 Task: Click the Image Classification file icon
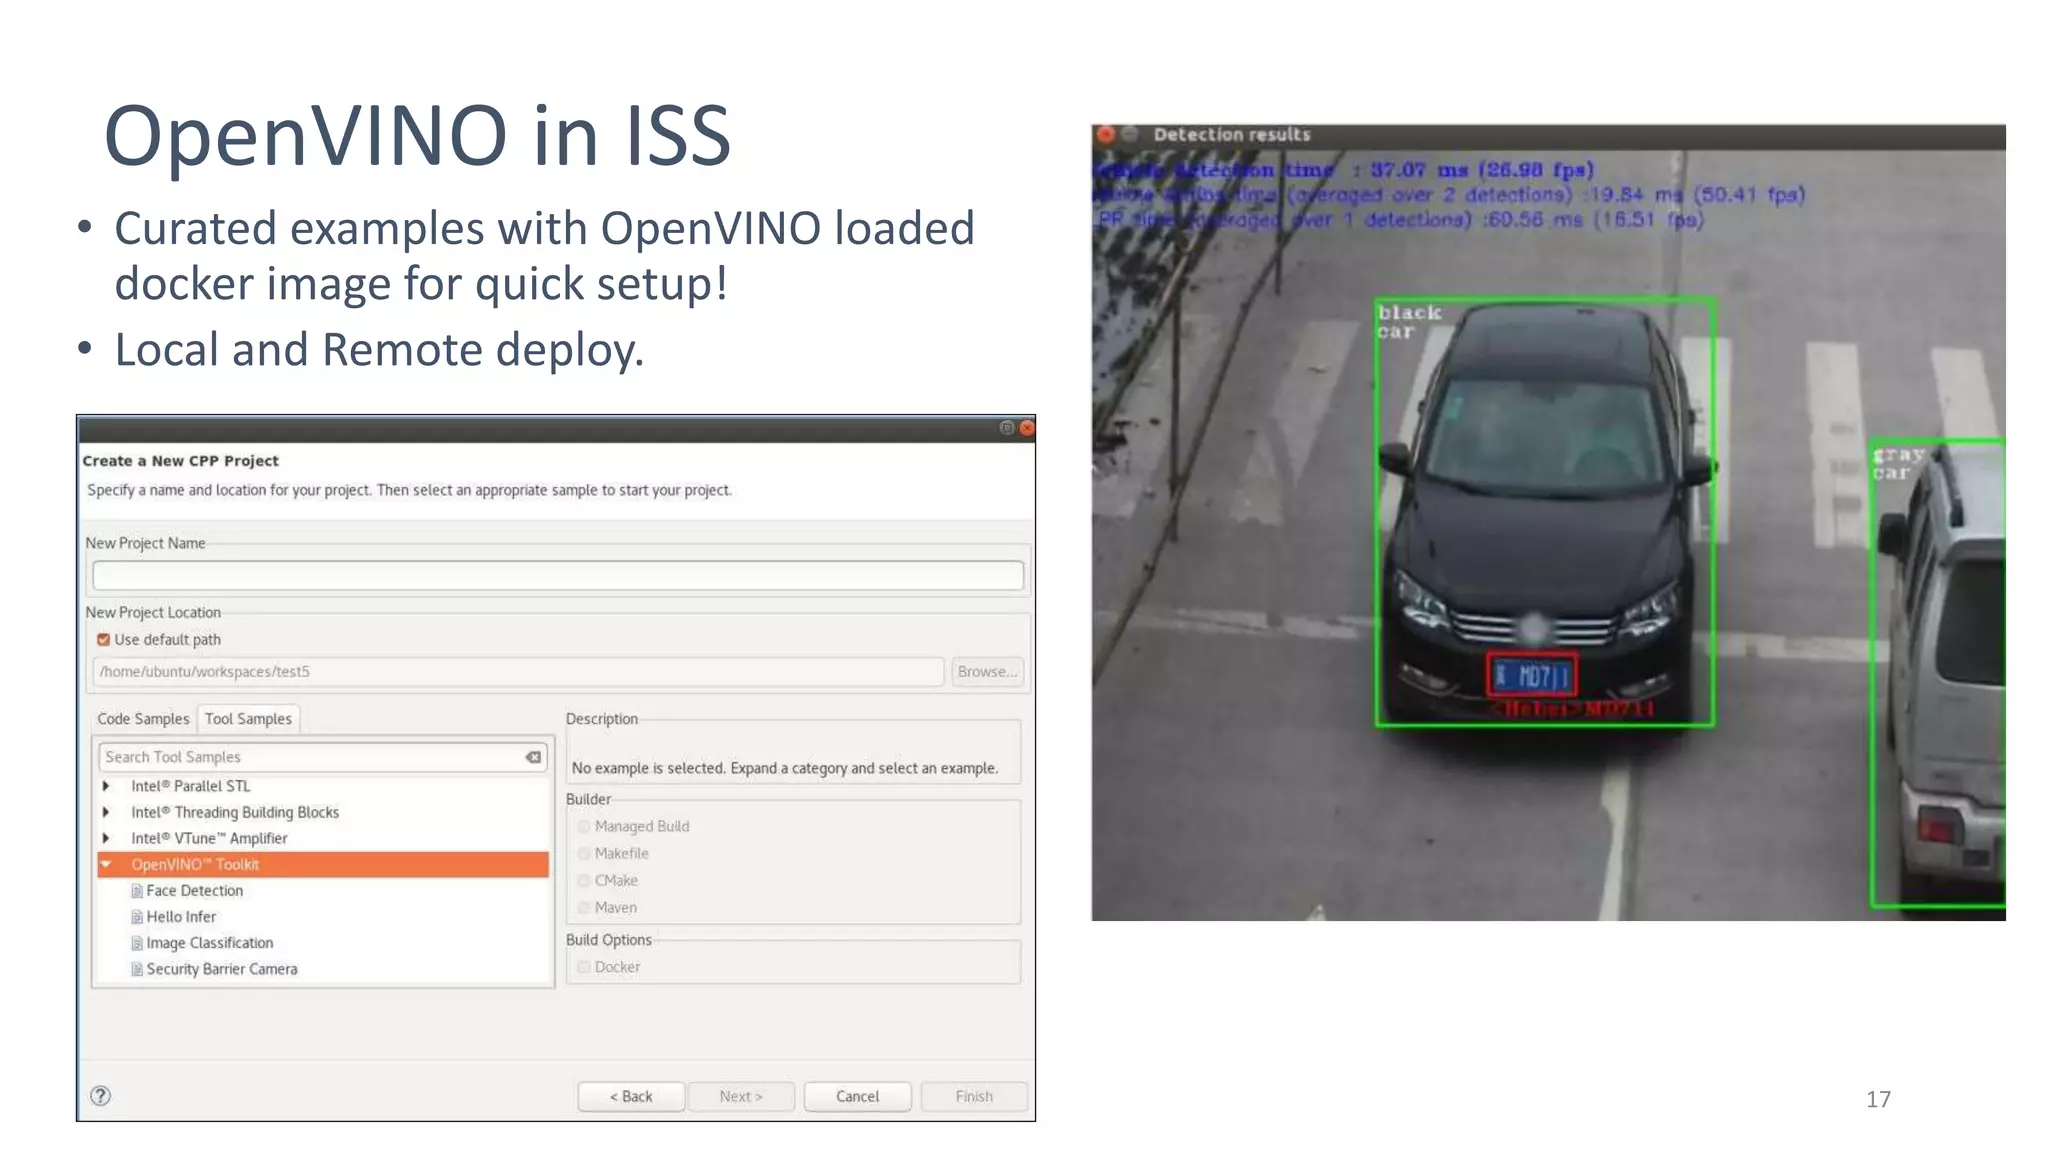pos(137,943)
